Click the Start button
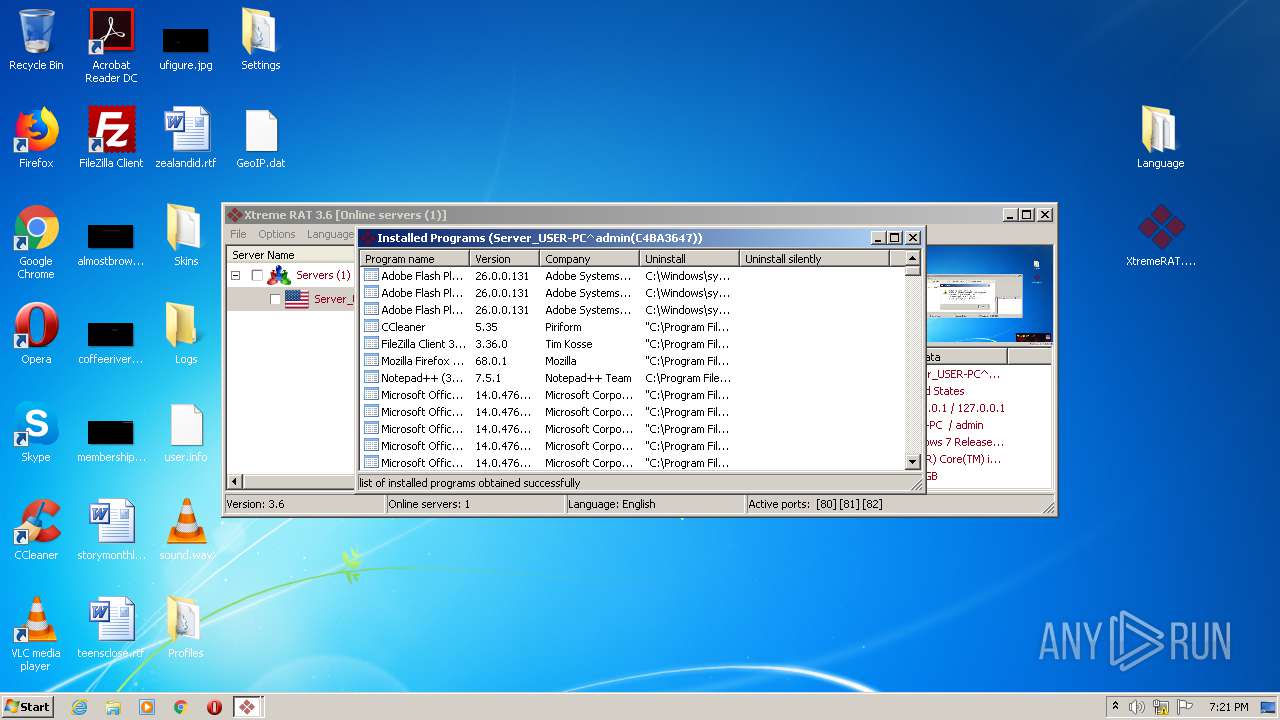 (27, 706)
